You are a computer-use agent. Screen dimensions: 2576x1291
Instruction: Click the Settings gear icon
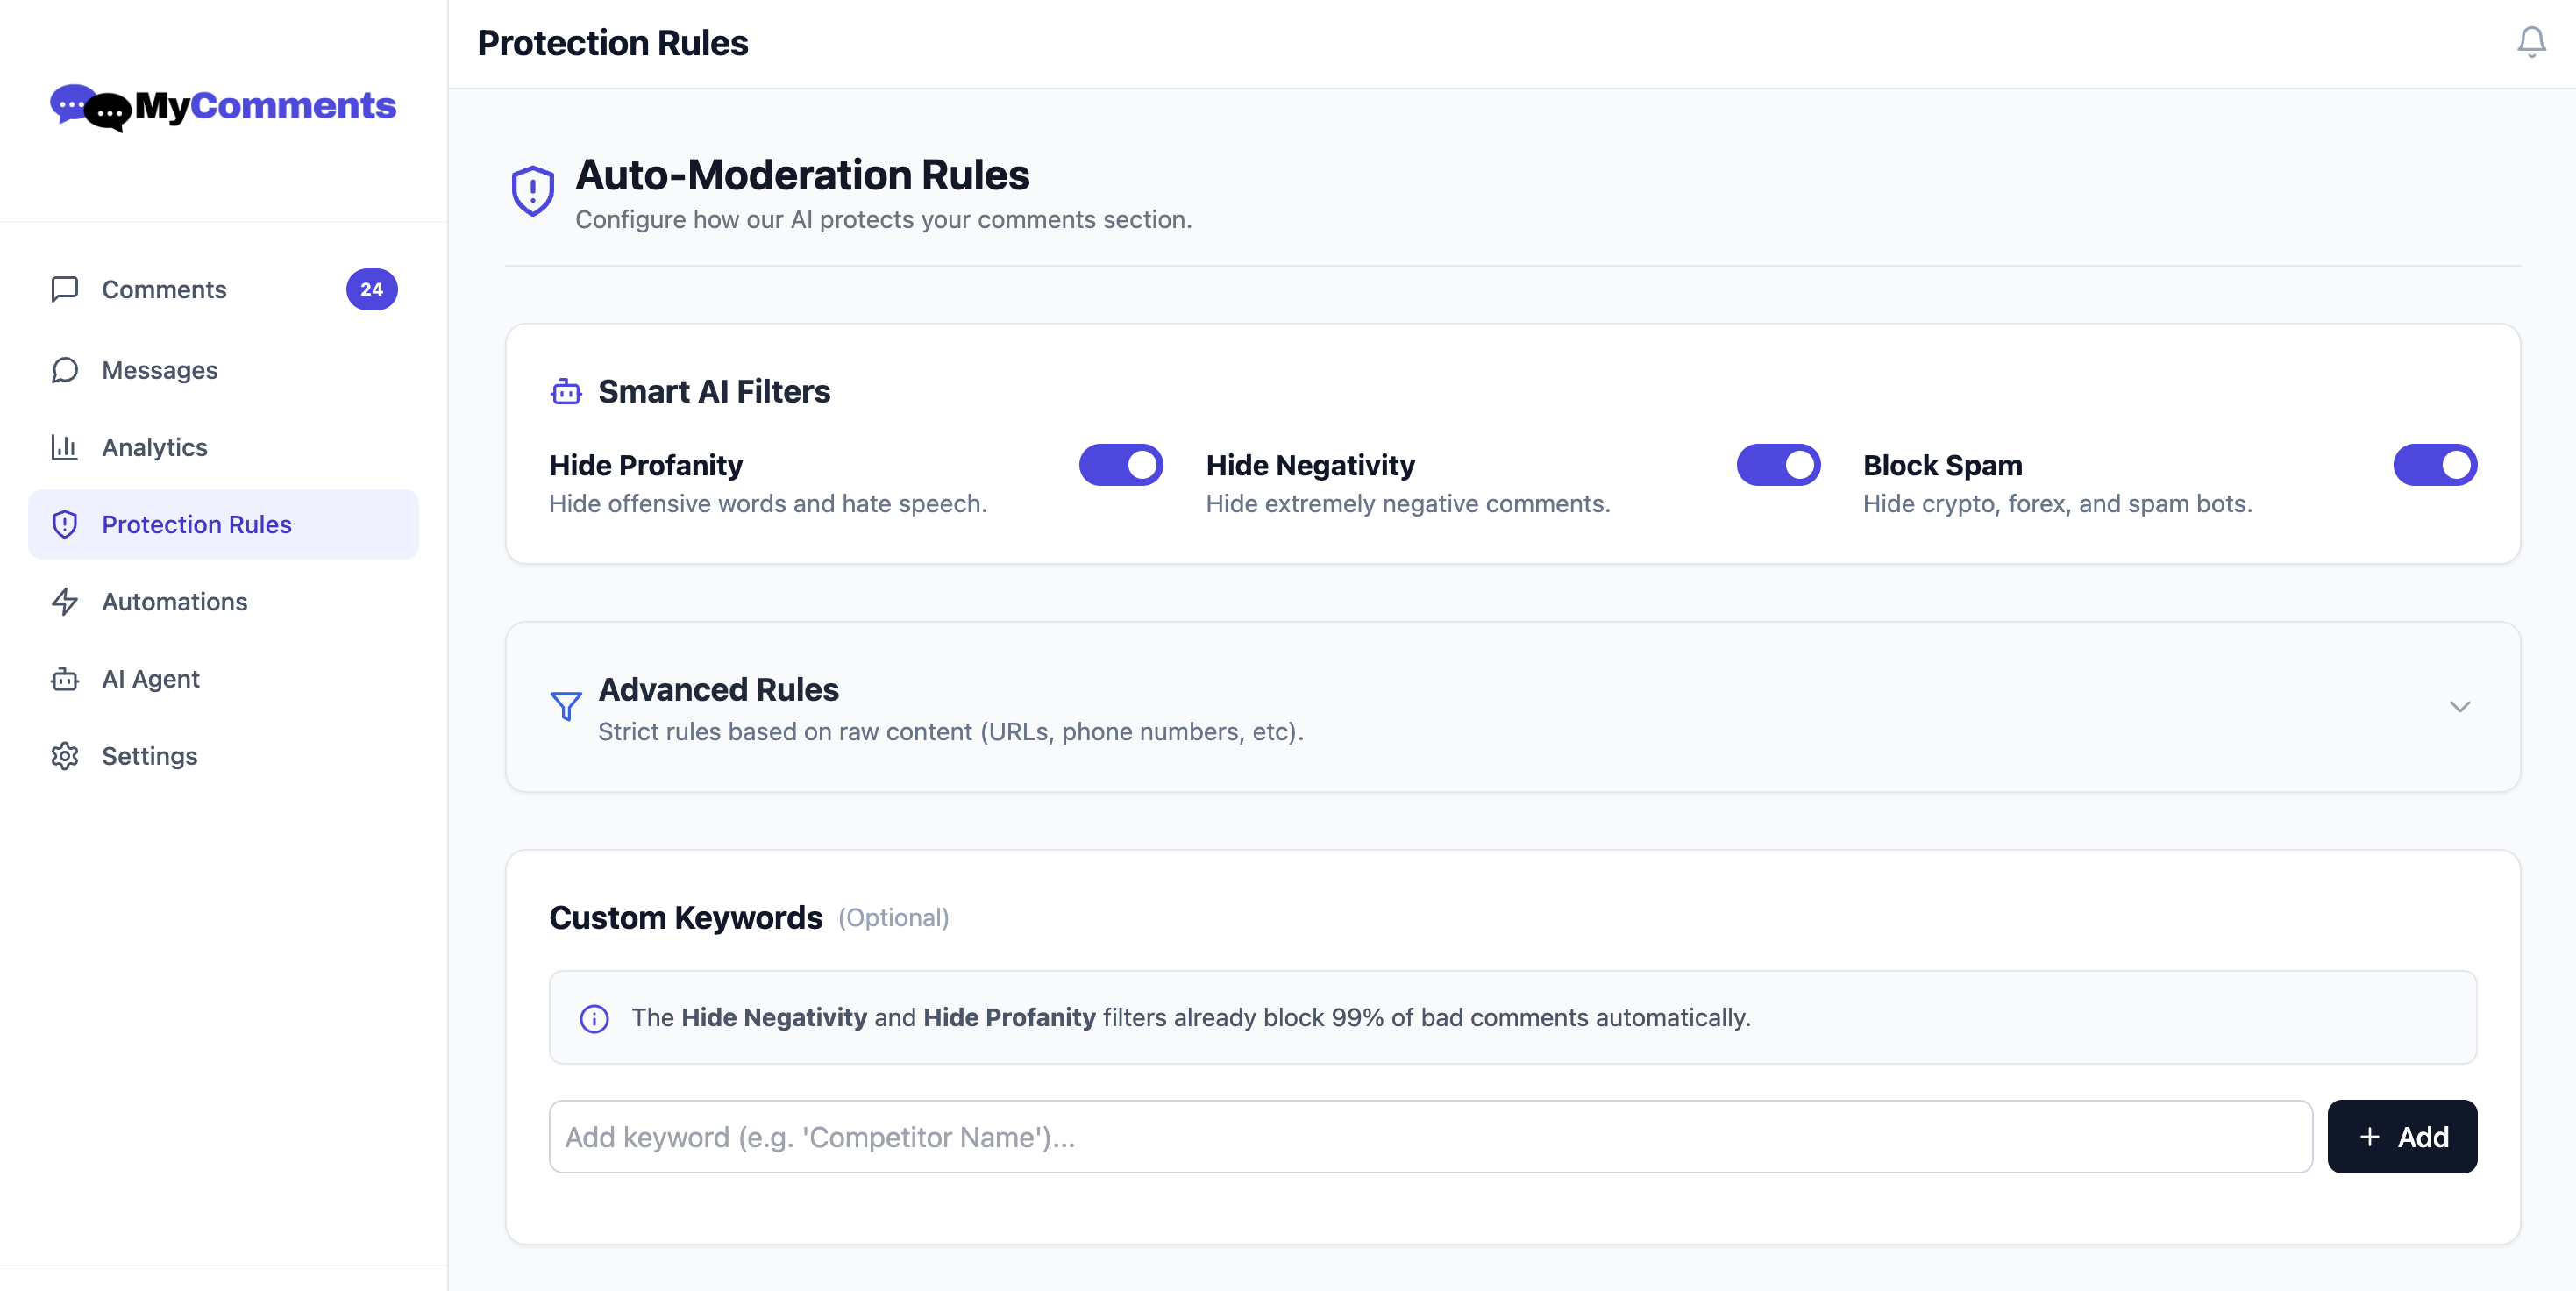65,756
